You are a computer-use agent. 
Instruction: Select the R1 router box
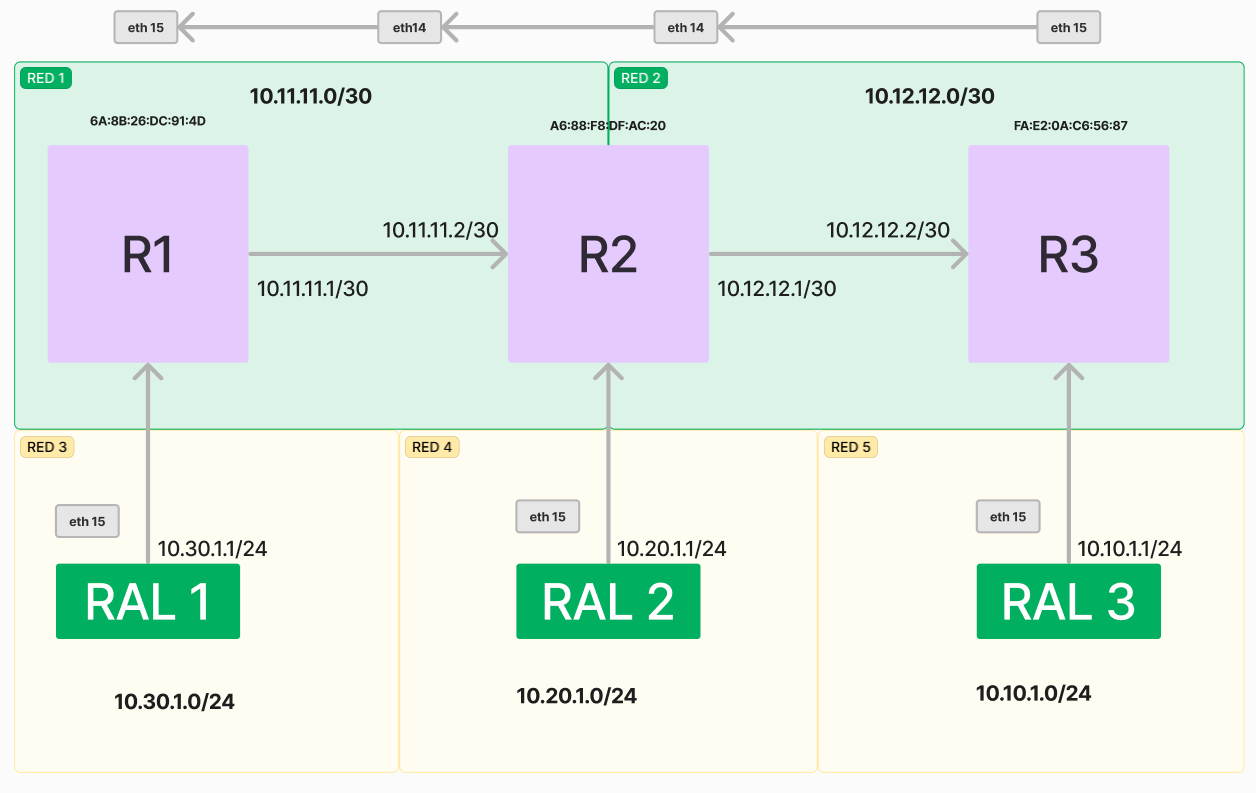point(148,254)
